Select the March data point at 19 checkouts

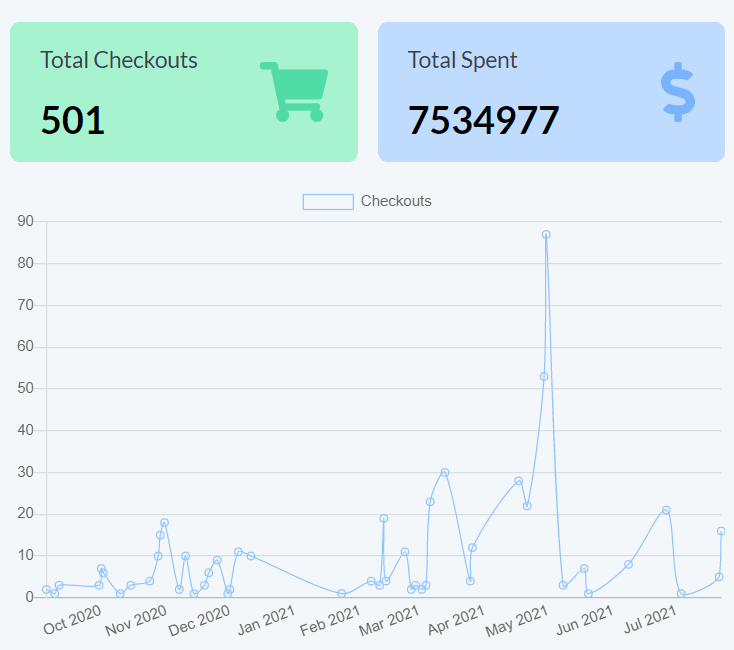(x=383, y=518)
